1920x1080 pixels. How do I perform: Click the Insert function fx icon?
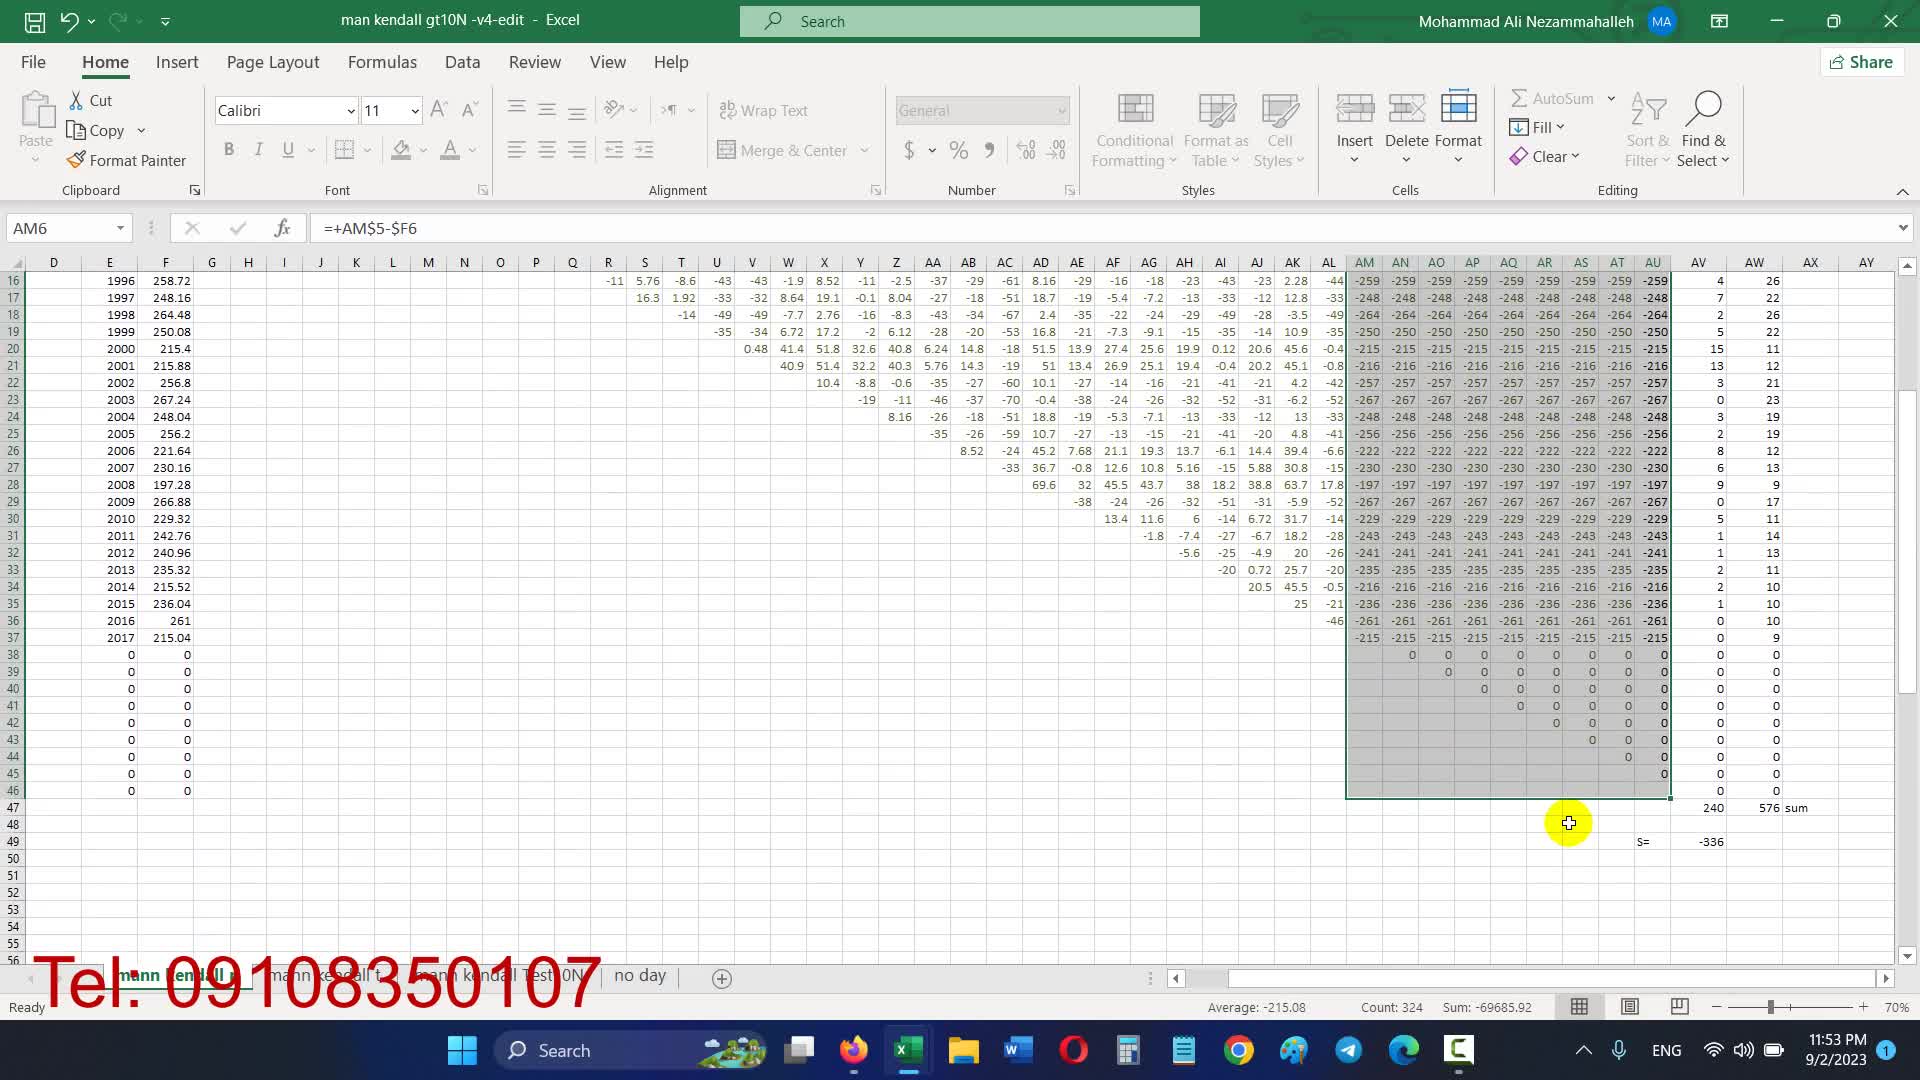click(x=282, y=228)
